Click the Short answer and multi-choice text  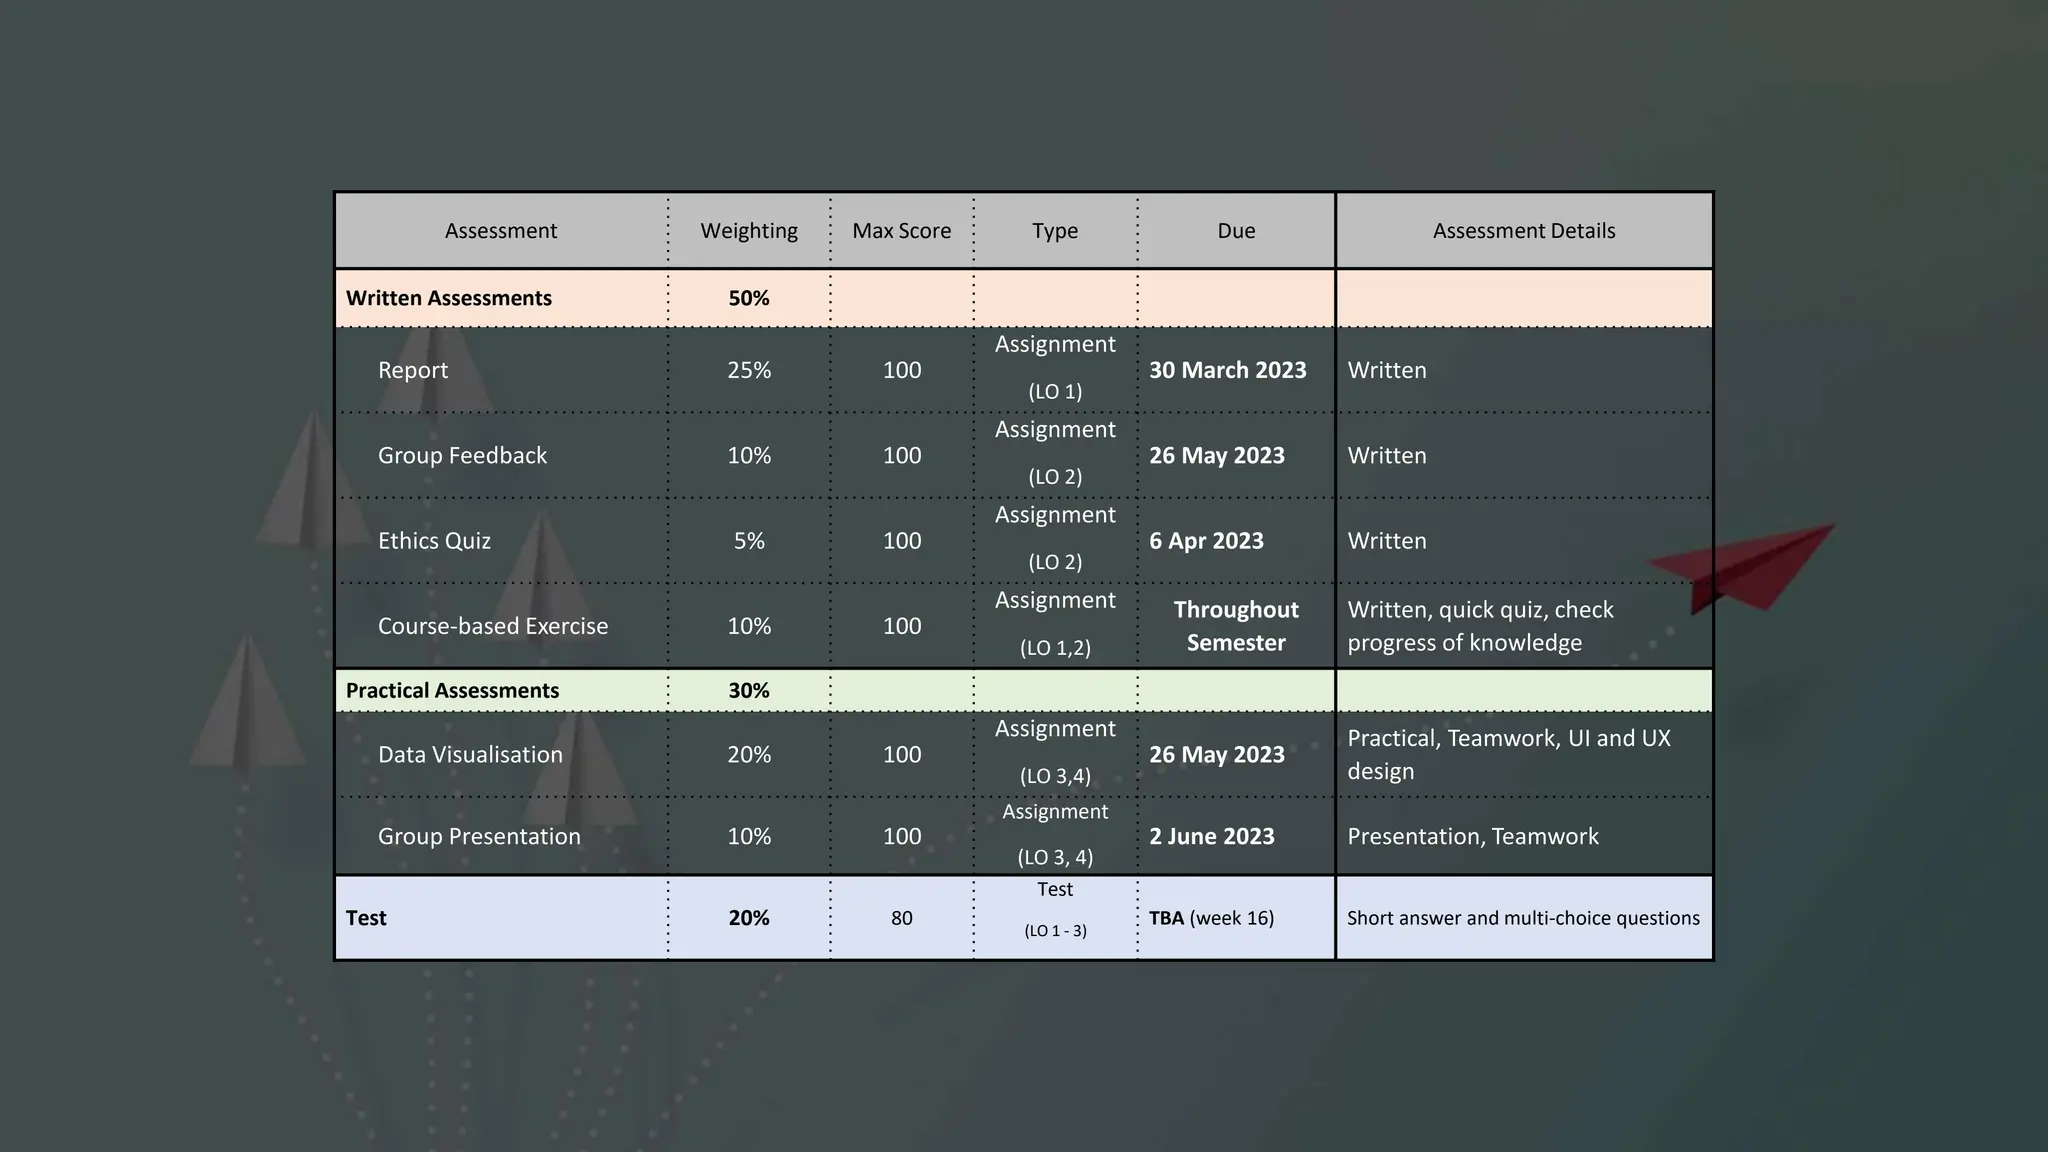point(1522,918)
